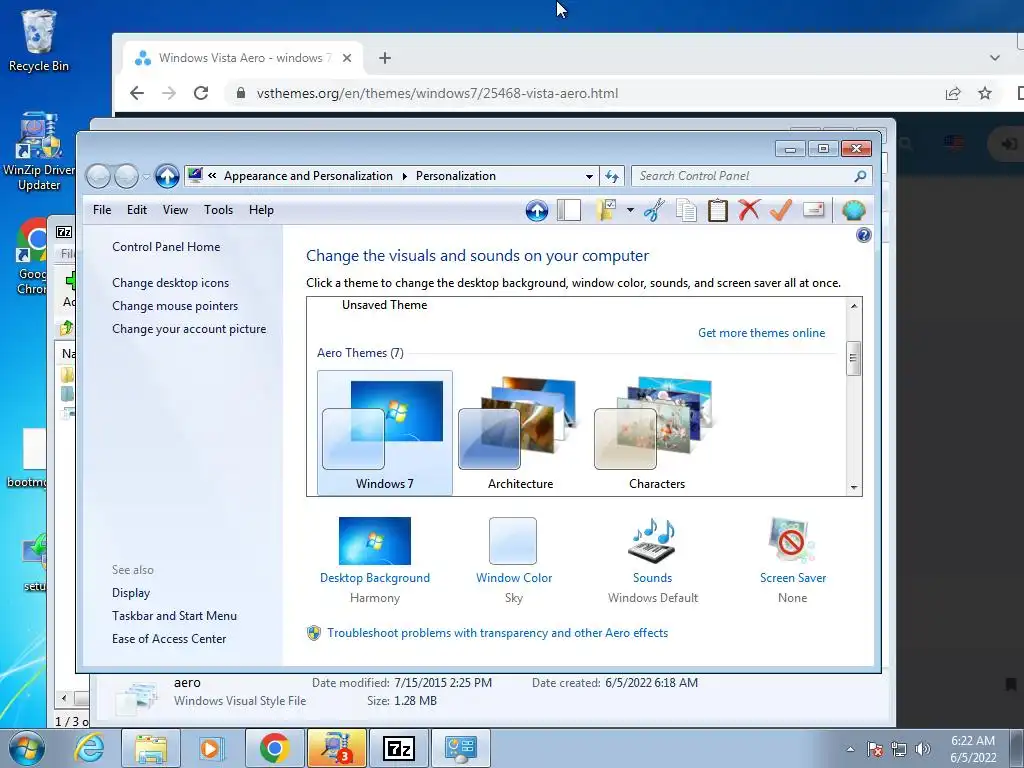Open the File menu
This screenshot has height=768, width=1024.
[102, 210]
